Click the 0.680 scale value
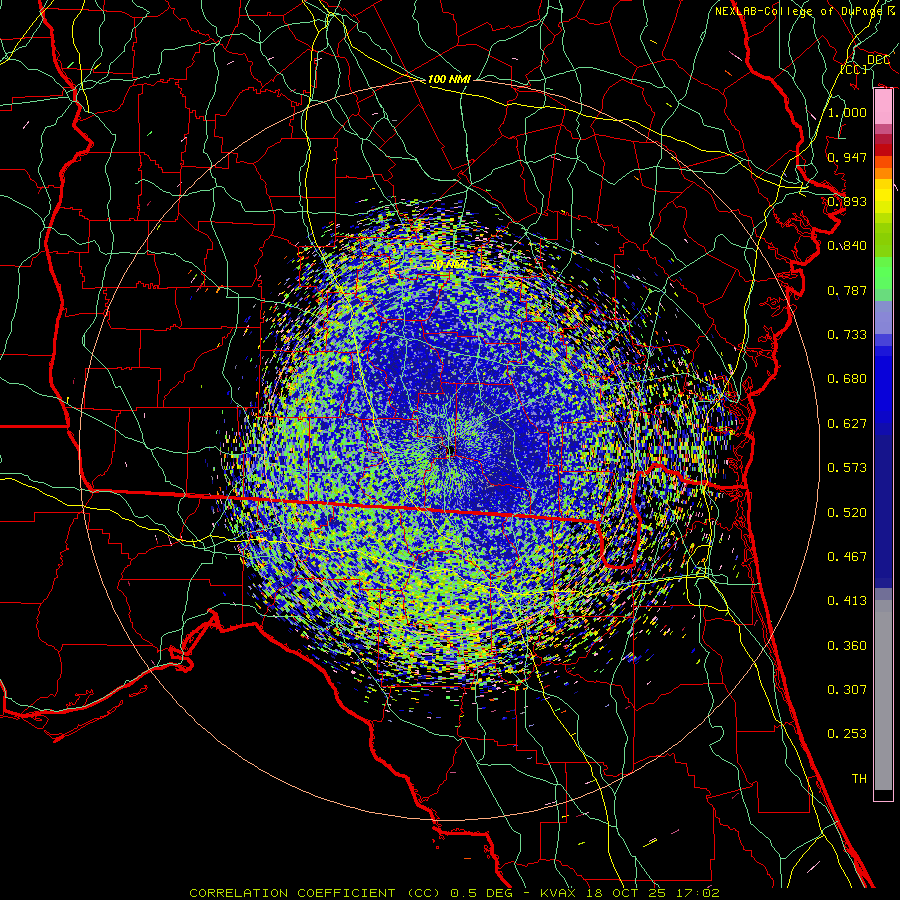The height and width of the screenshot is (900, 900). [x=847, y=378]
